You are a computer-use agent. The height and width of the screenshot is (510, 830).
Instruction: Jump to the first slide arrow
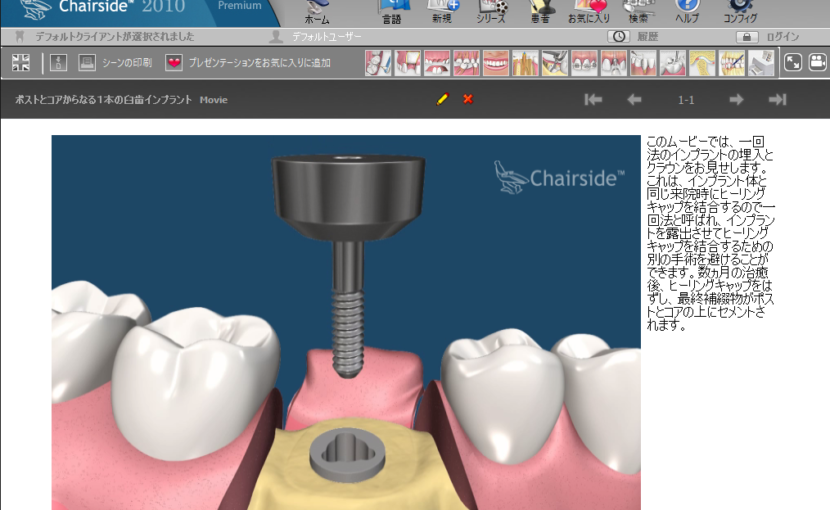593,100
